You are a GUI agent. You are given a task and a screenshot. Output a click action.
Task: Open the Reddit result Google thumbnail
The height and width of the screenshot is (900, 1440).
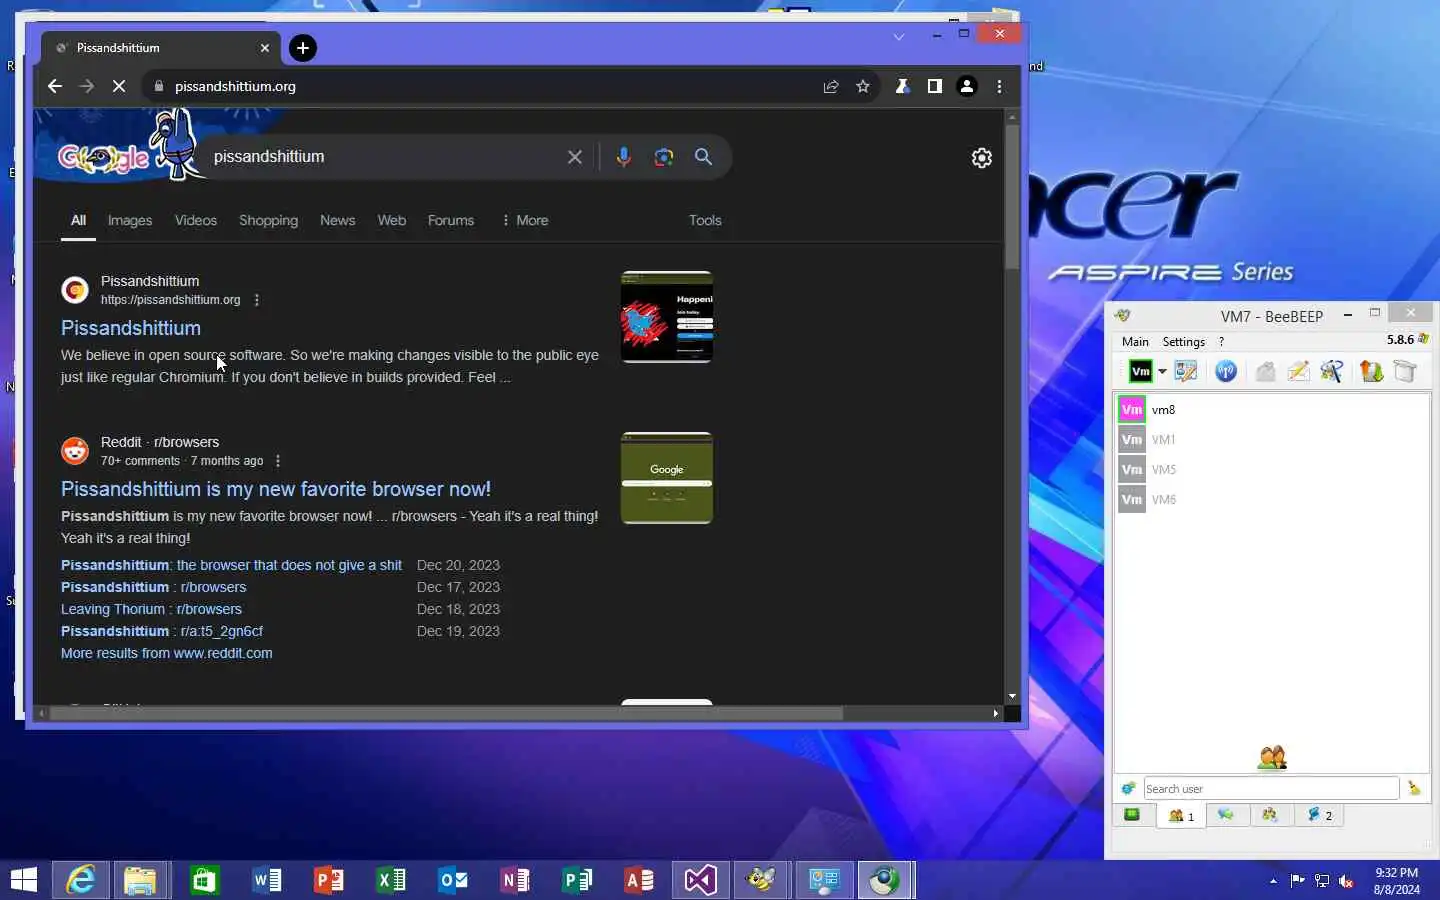pyautogui.click(x=667, y=478)
